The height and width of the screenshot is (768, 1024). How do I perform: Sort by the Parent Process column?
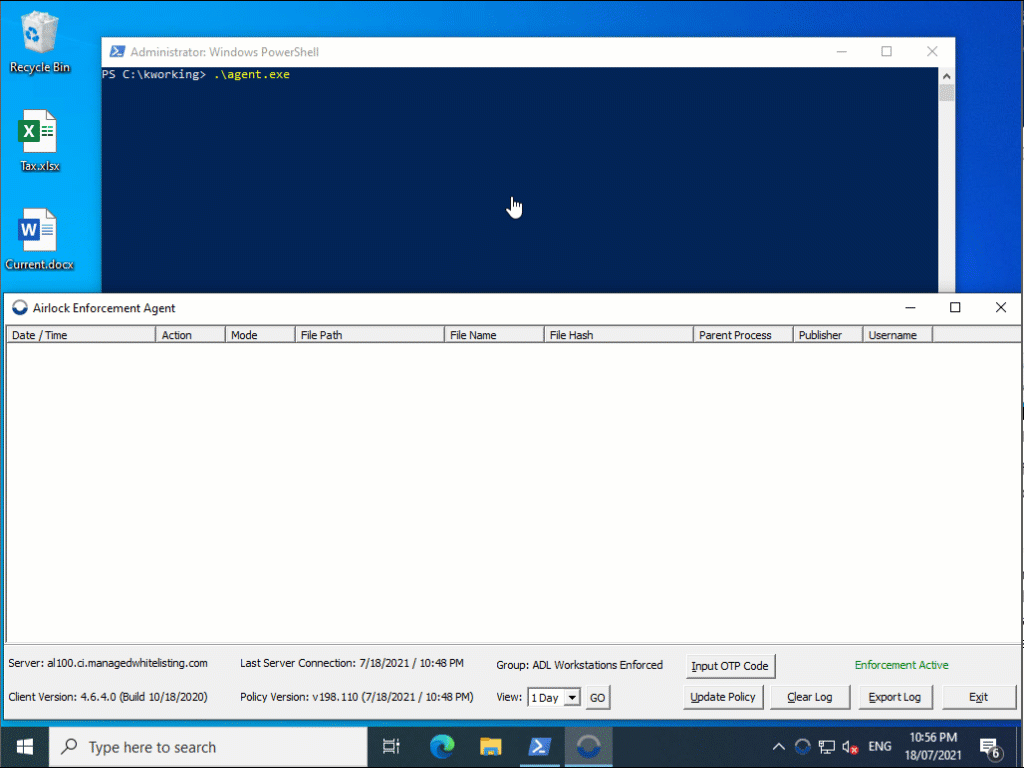[x=743, y=335]
